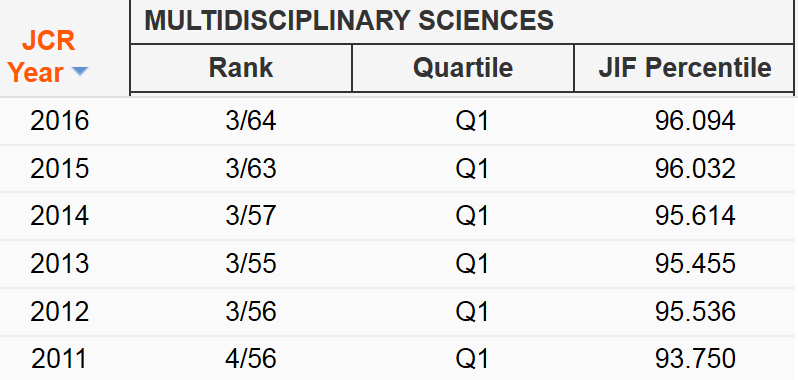Select the Rank column header
Image resolution: width=798 pixels, height=380 pixels.
pos(241,68)
